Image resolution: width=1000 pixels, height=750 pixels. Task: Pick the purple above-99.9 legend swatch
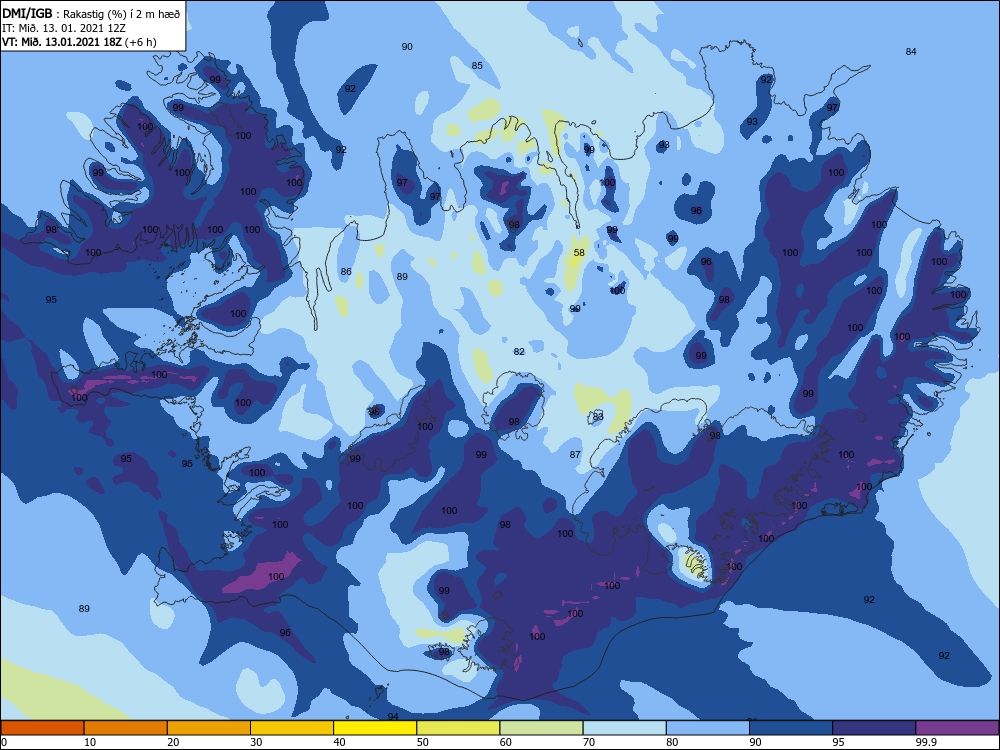pyautogui.click(x=958, y=728)
